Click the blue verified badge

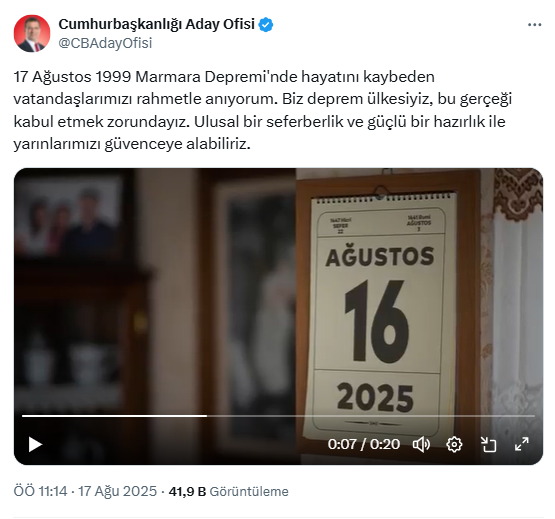click(x=266, y=25)
